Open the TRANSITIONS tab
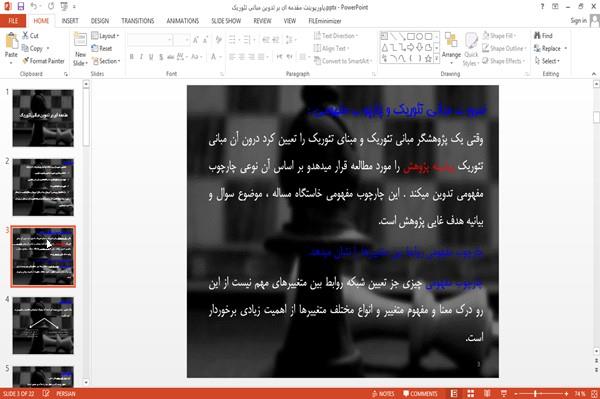The image size is (600, 399). pyautogui.click(x=138, y=21)
